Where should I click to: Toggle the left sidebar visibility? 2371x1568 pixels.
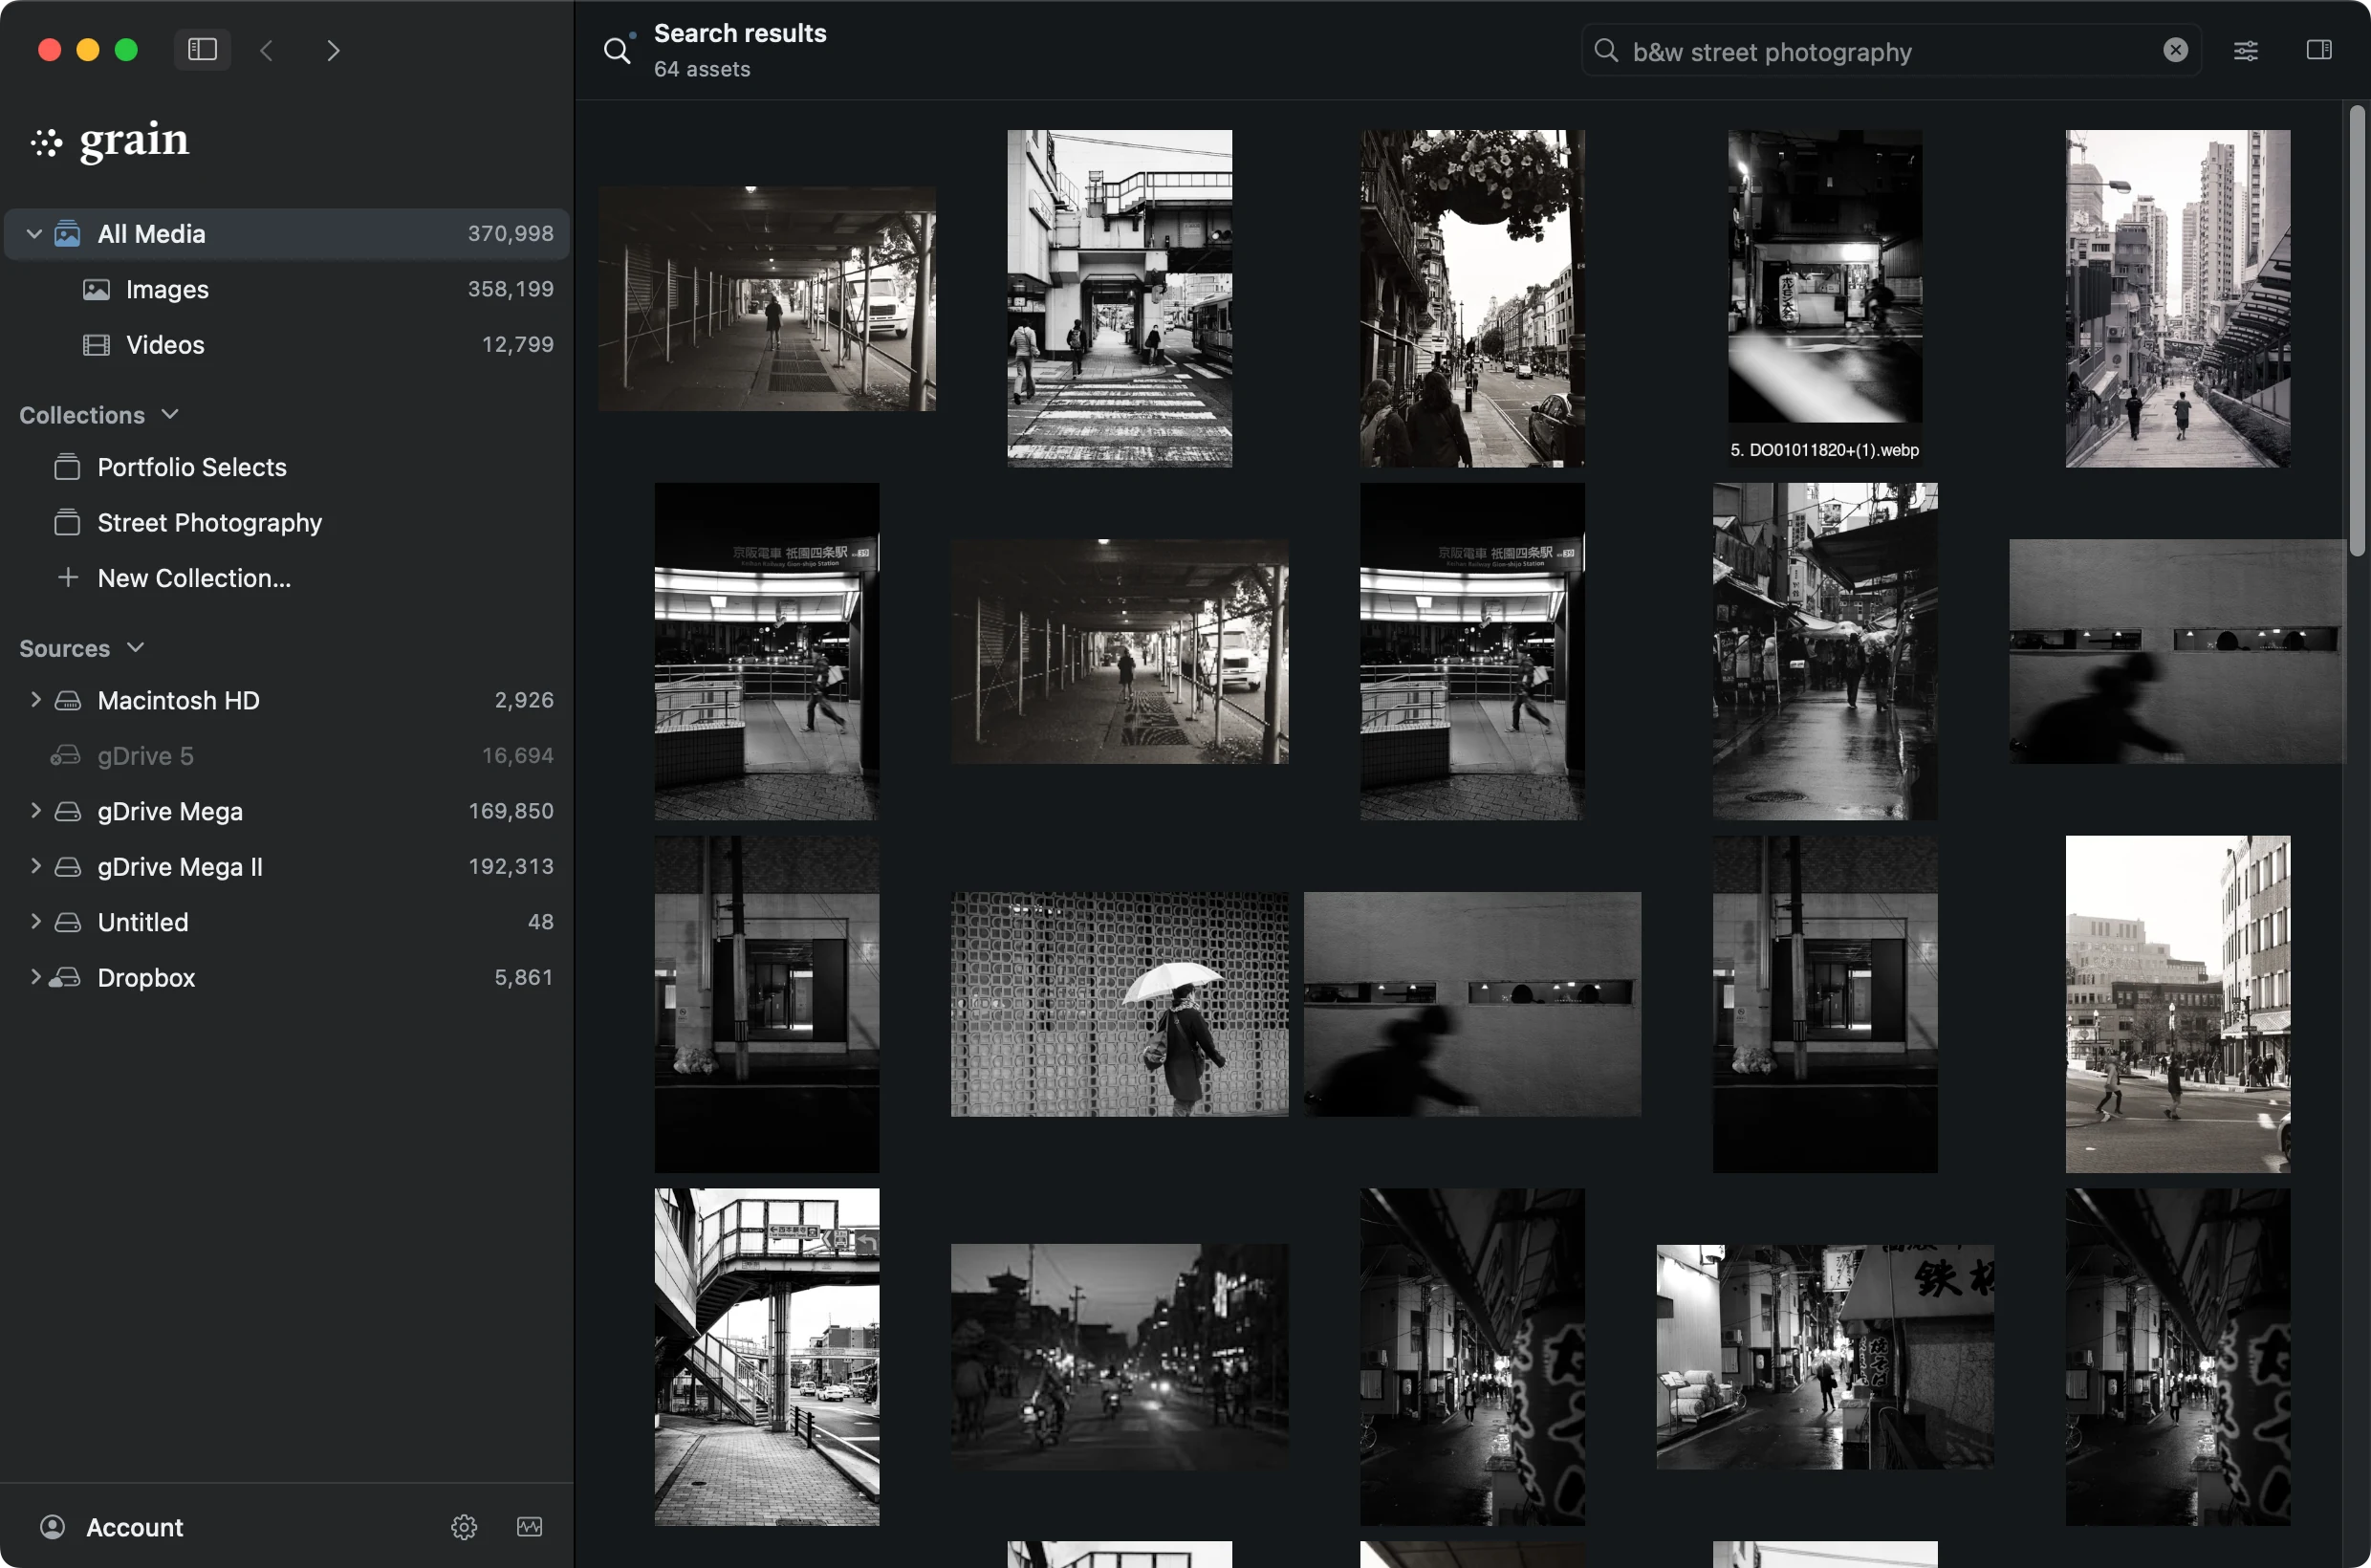click(x=202, y=49)
